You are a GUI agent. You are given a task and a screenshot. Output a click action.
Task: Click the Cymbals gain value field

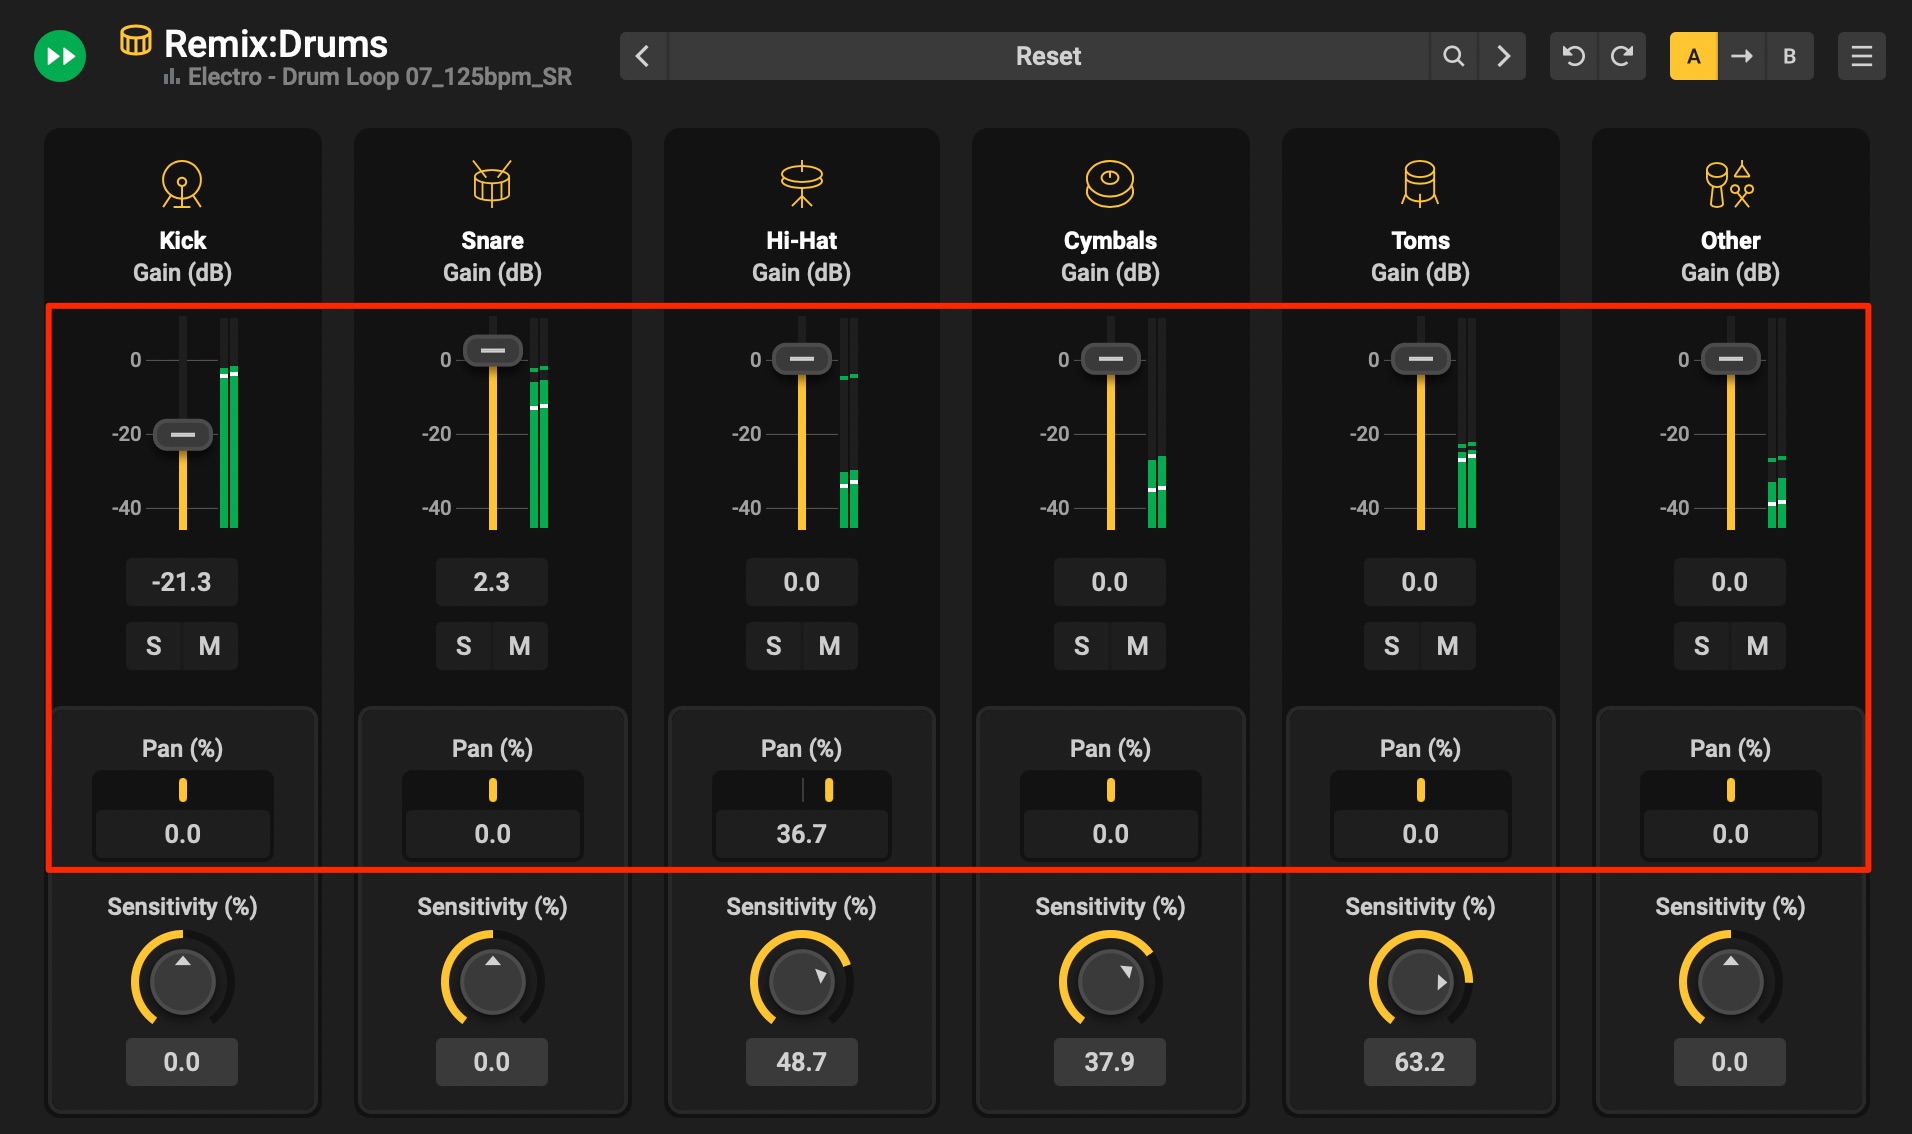(x=1110, y=582)
